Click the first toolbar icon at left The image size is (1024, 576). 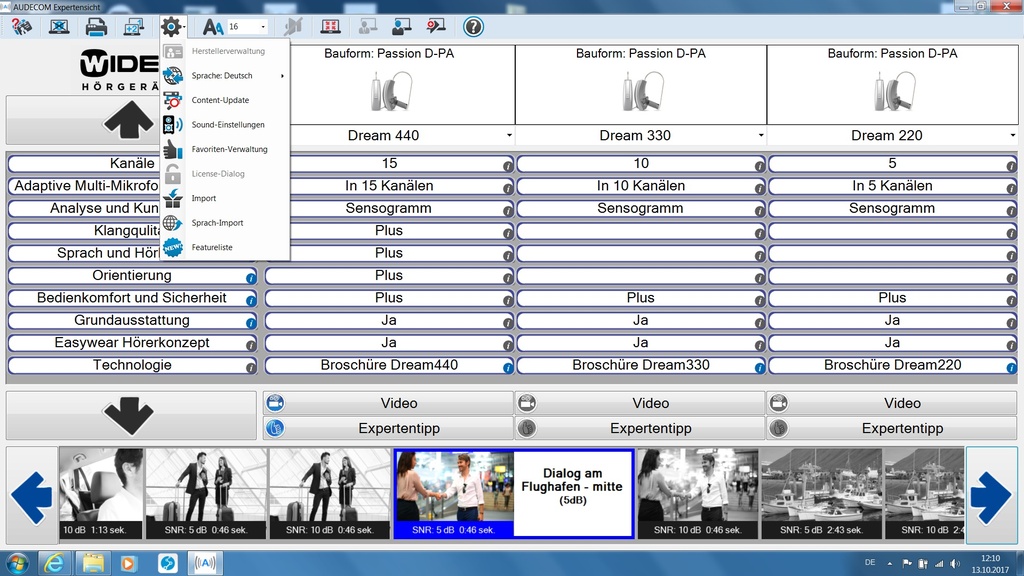click(x=21, y=27)
